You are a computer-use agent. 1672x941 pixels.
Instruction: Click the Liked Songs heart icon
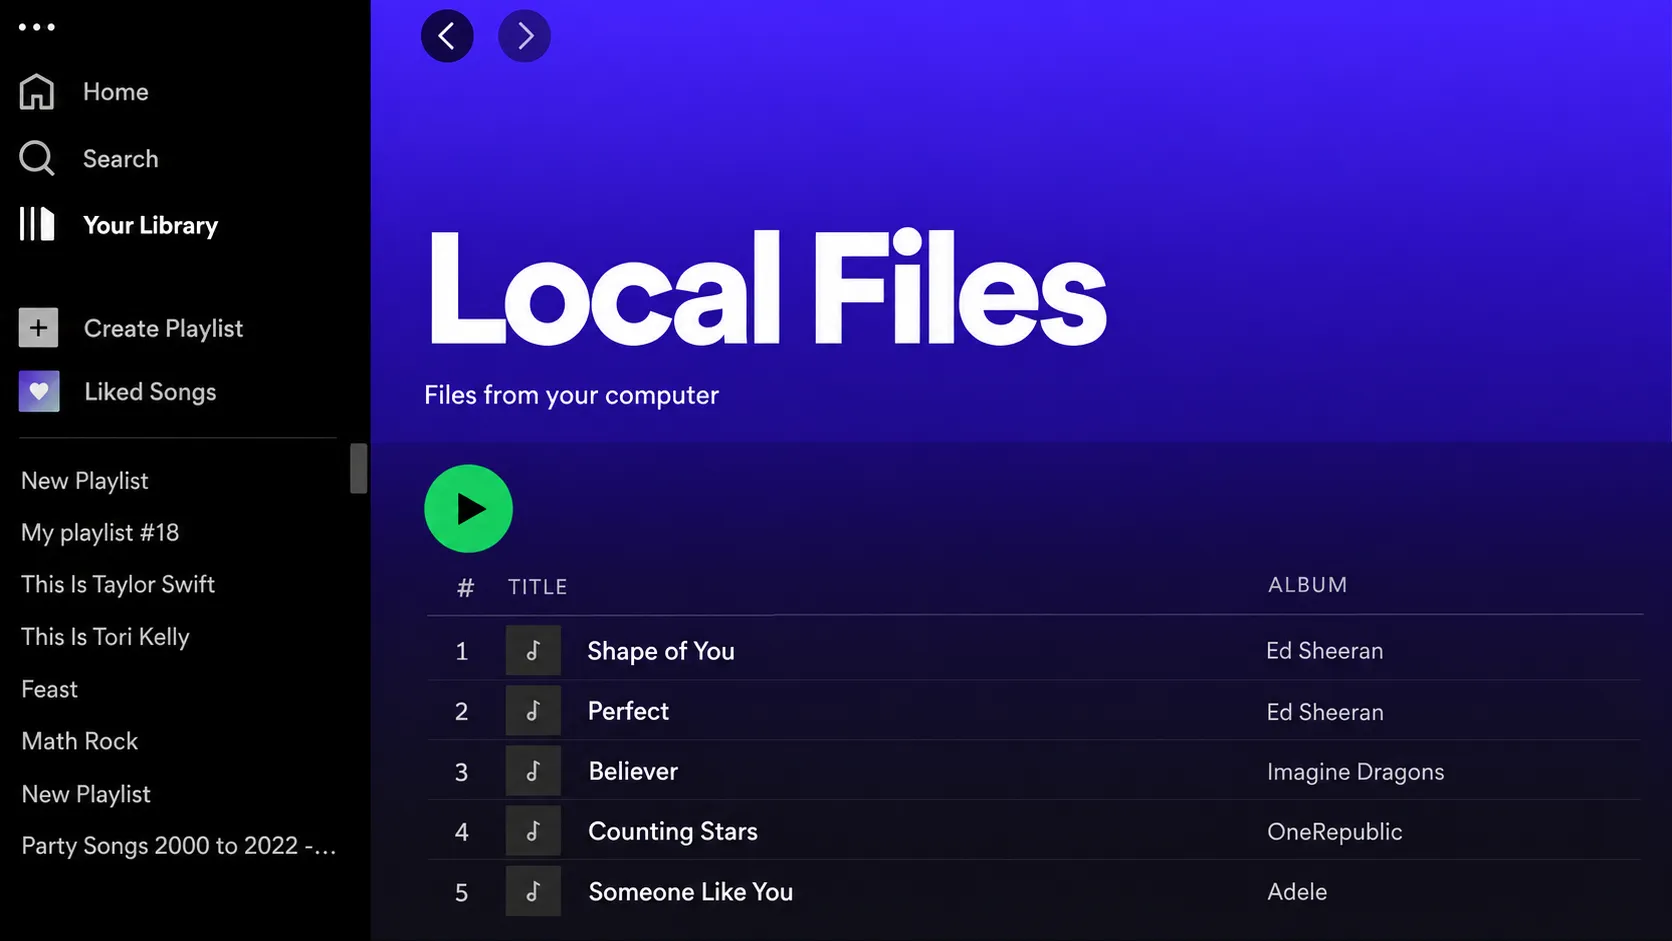[x=39, y=392]
